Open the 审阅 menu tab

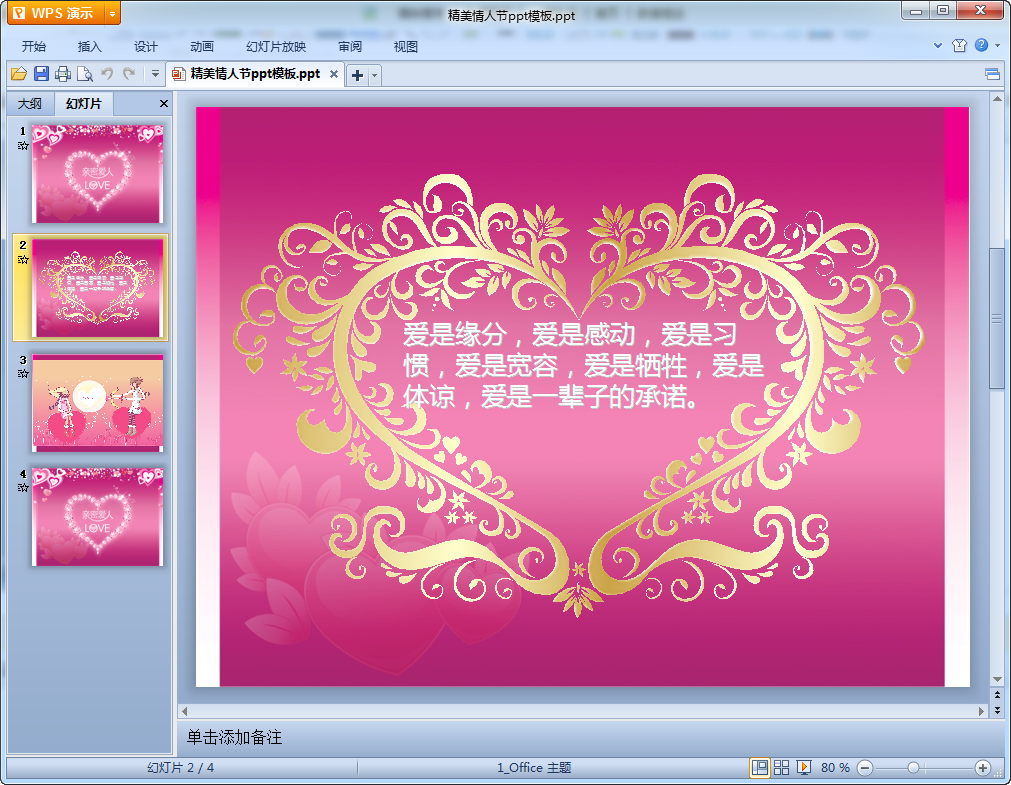[350, 46]
